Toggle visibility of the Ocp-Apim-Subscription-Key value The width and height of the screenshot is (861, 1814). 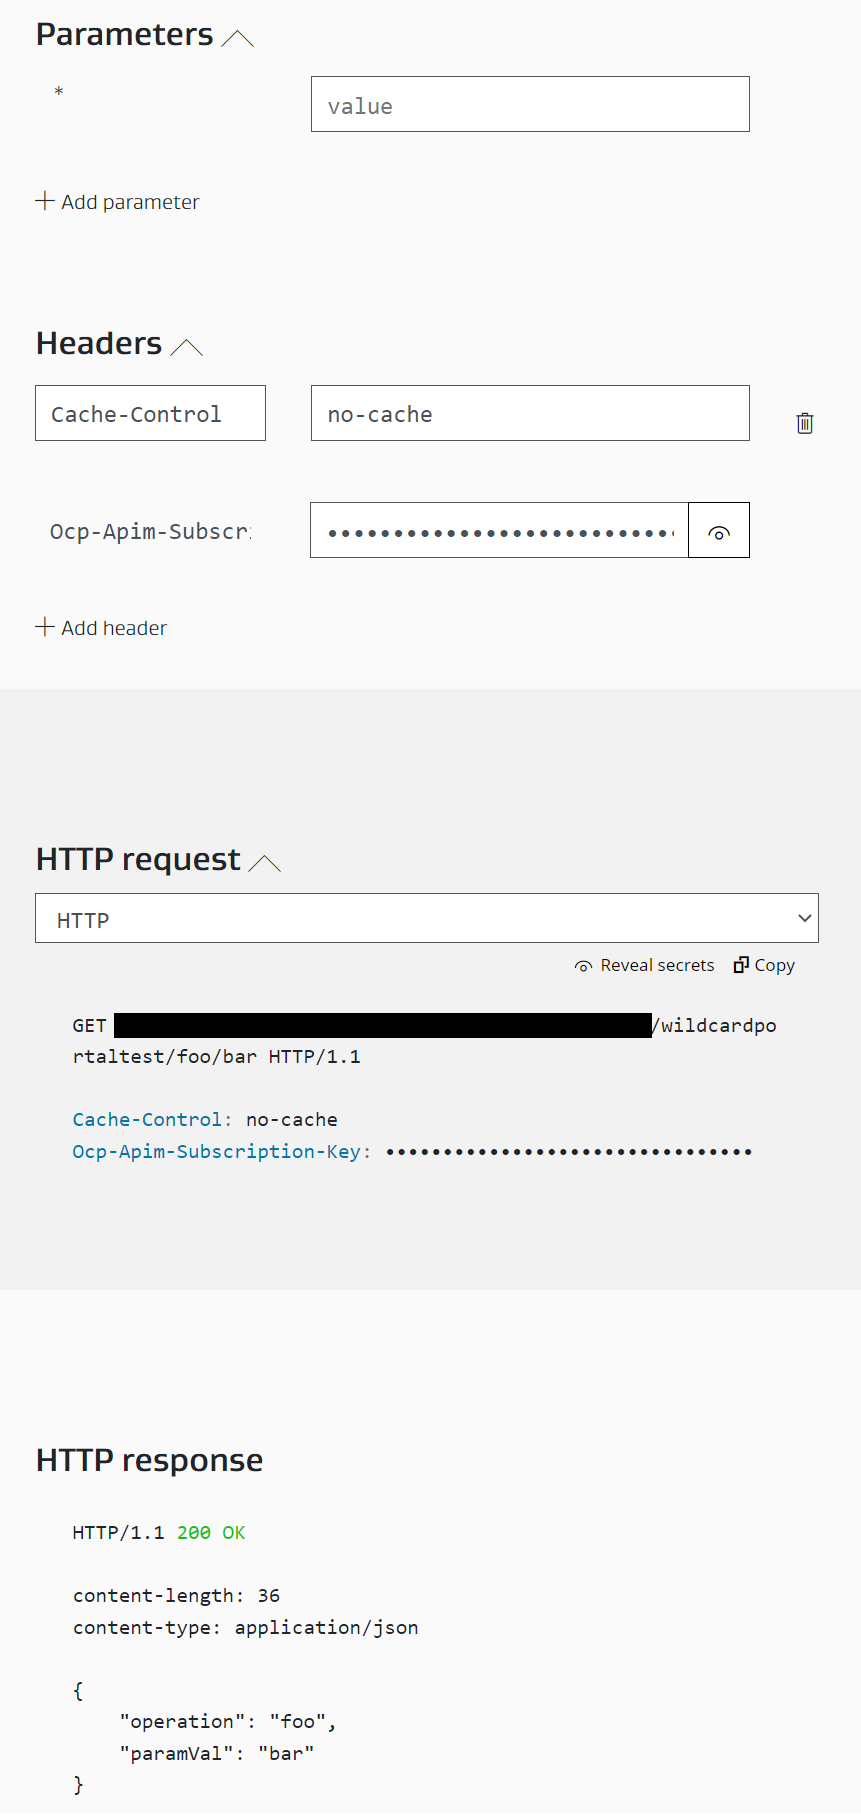point(719,530)
